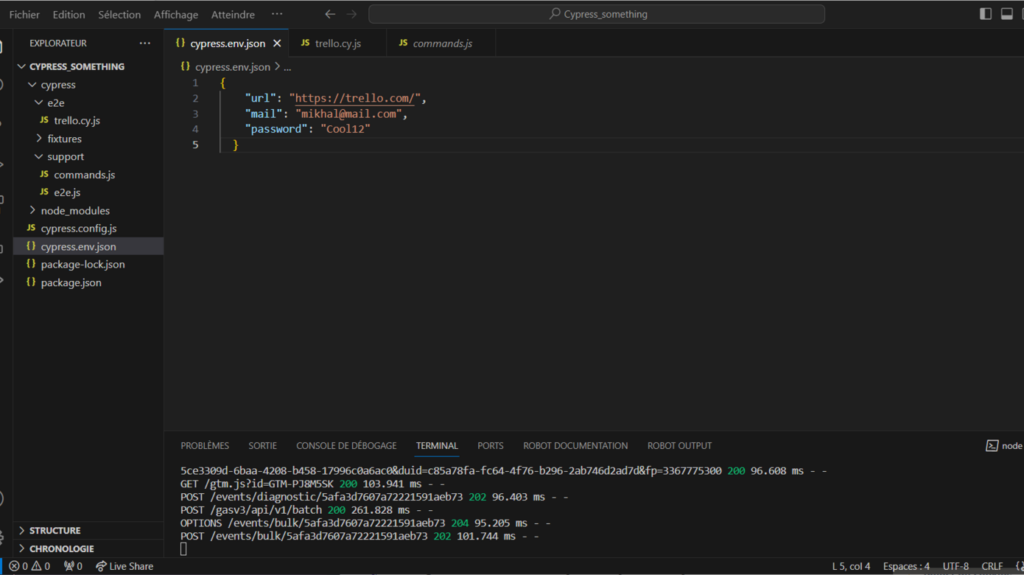Close the cypress.env.json editor tab
The image size is (1024, 575).
point(277,43)
